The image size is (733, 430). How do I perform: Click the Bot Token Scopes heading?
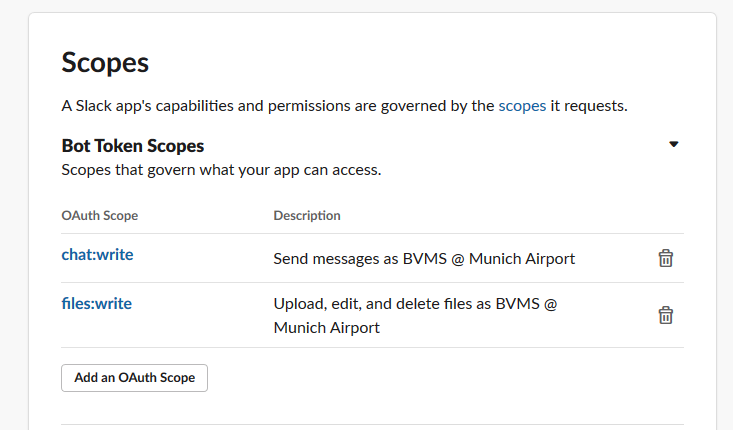[x=133, y=146]
